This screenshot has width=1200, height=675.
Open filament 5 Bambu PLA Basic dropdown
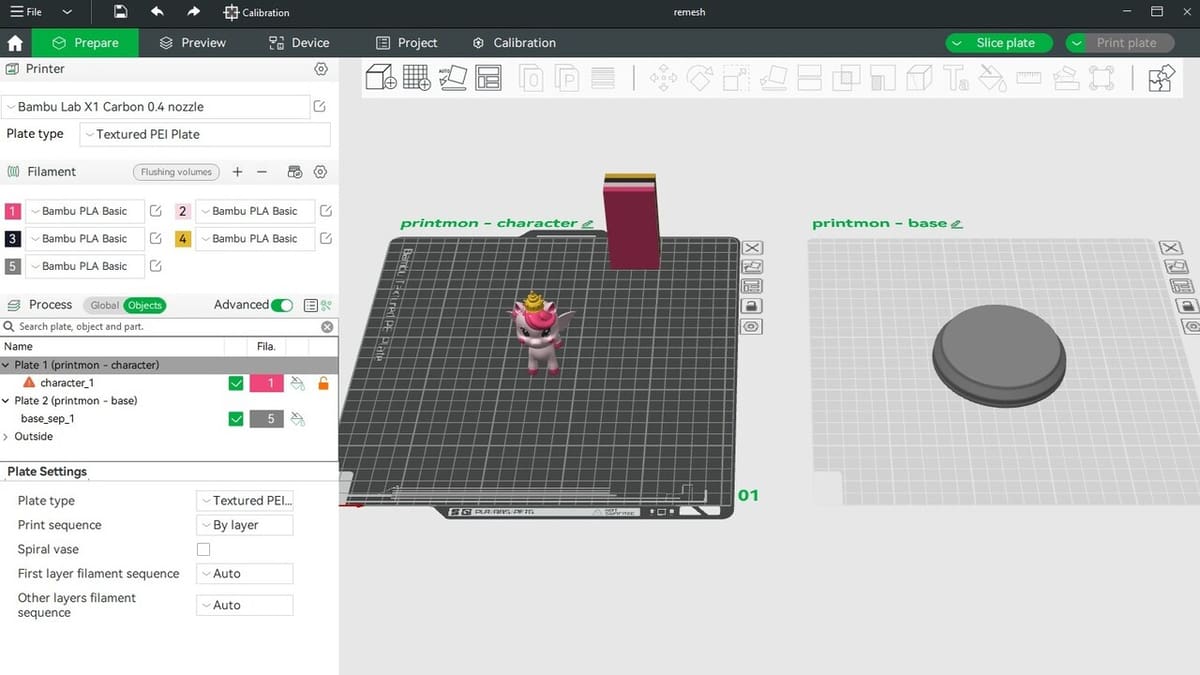(x=85, y=266)
